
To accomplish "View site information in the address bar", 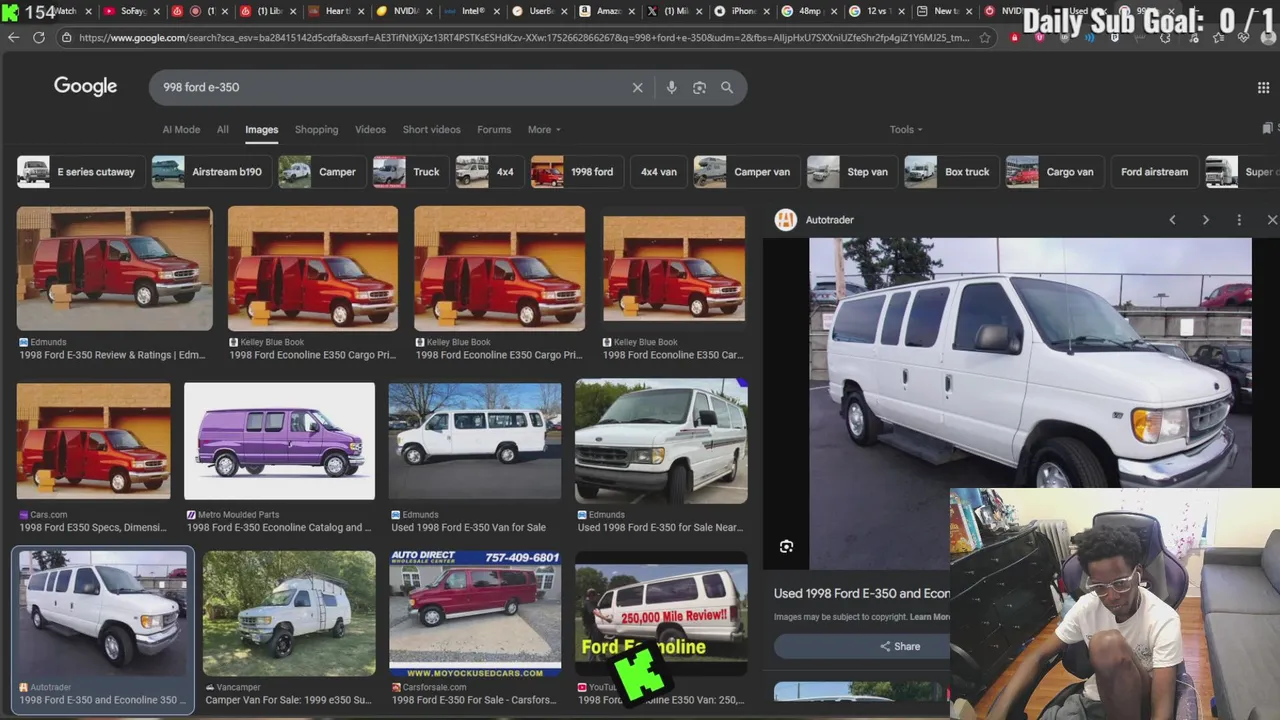I will click(x=66, y=38).
